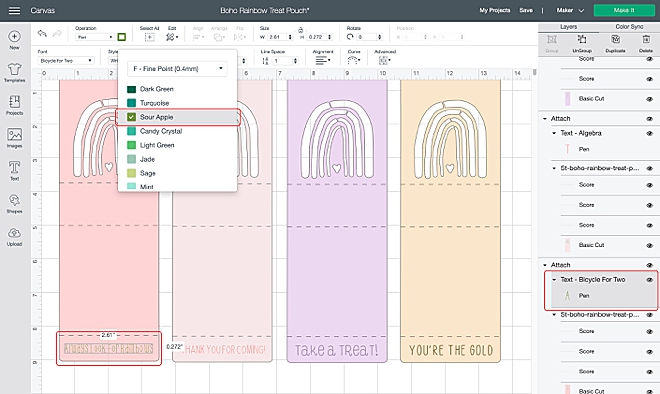Open the Images library
This screenshot has width=660, height=394.
coord(14,135)
